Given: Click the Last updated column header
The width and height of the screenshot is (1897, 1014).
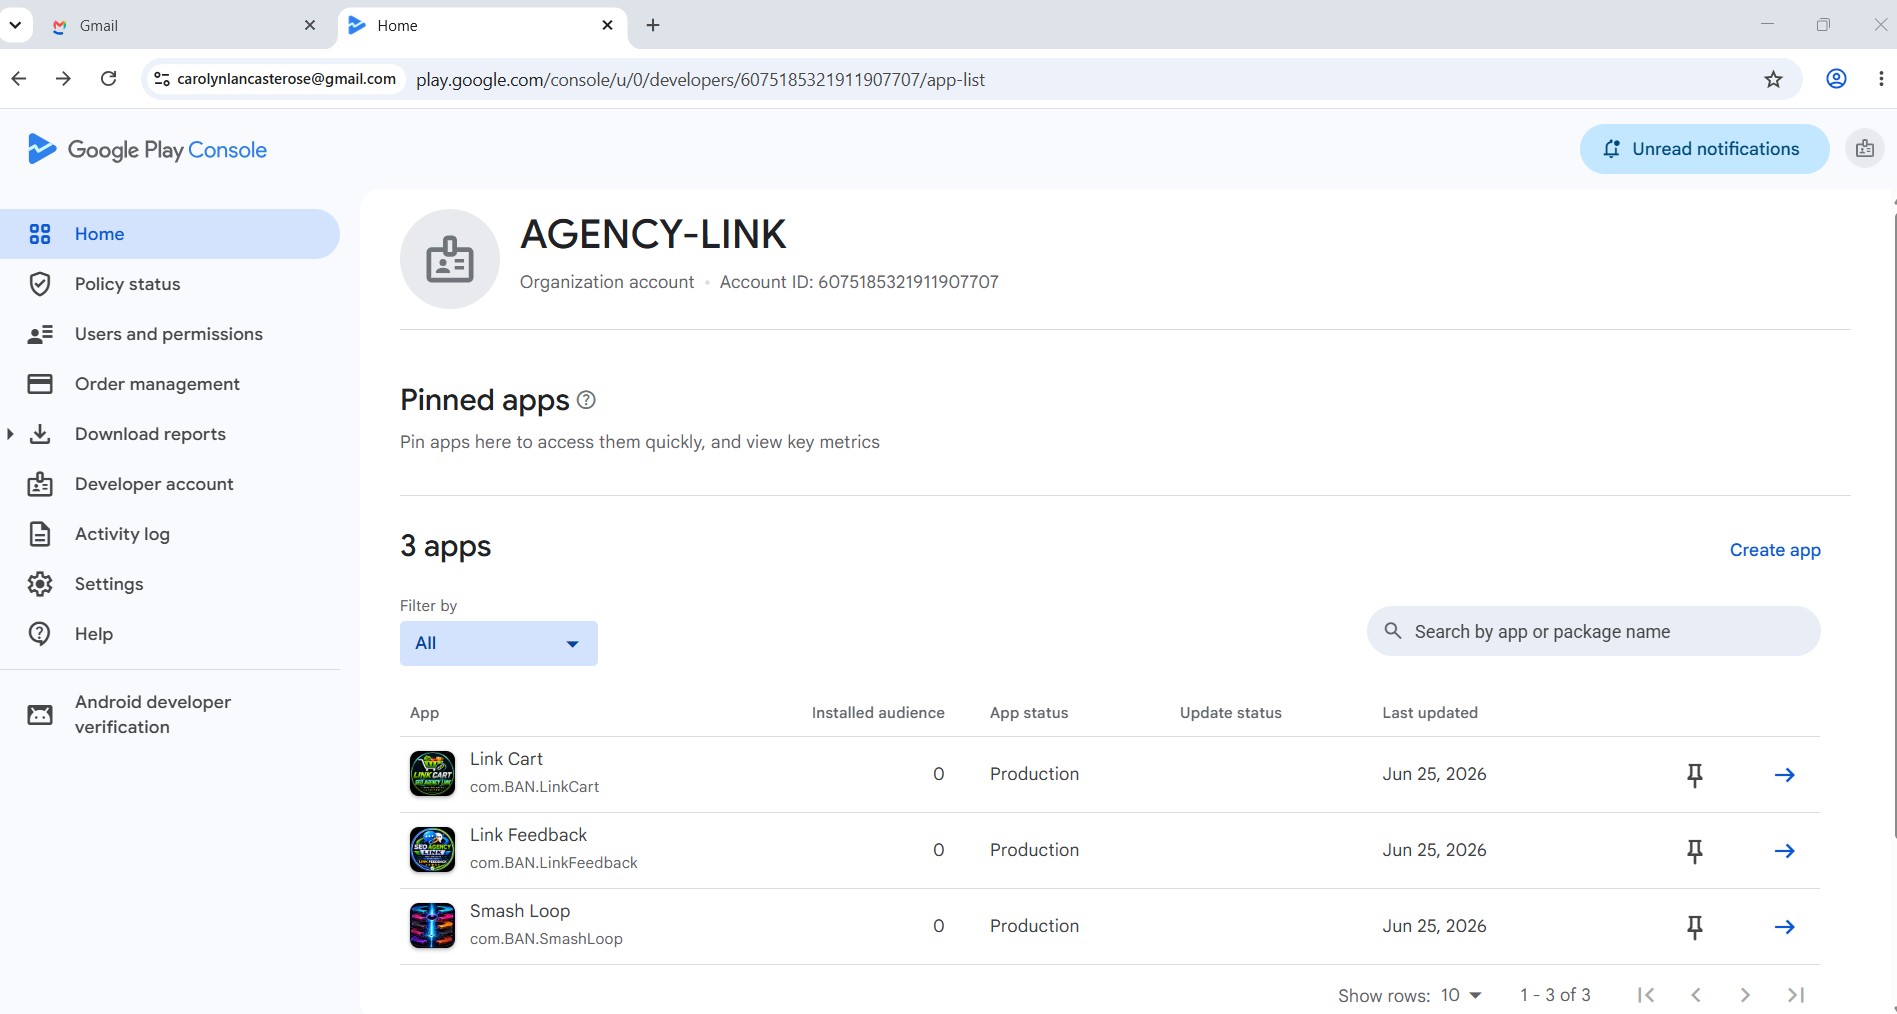Looking at the screenshot, I should tap(1430, 713).
